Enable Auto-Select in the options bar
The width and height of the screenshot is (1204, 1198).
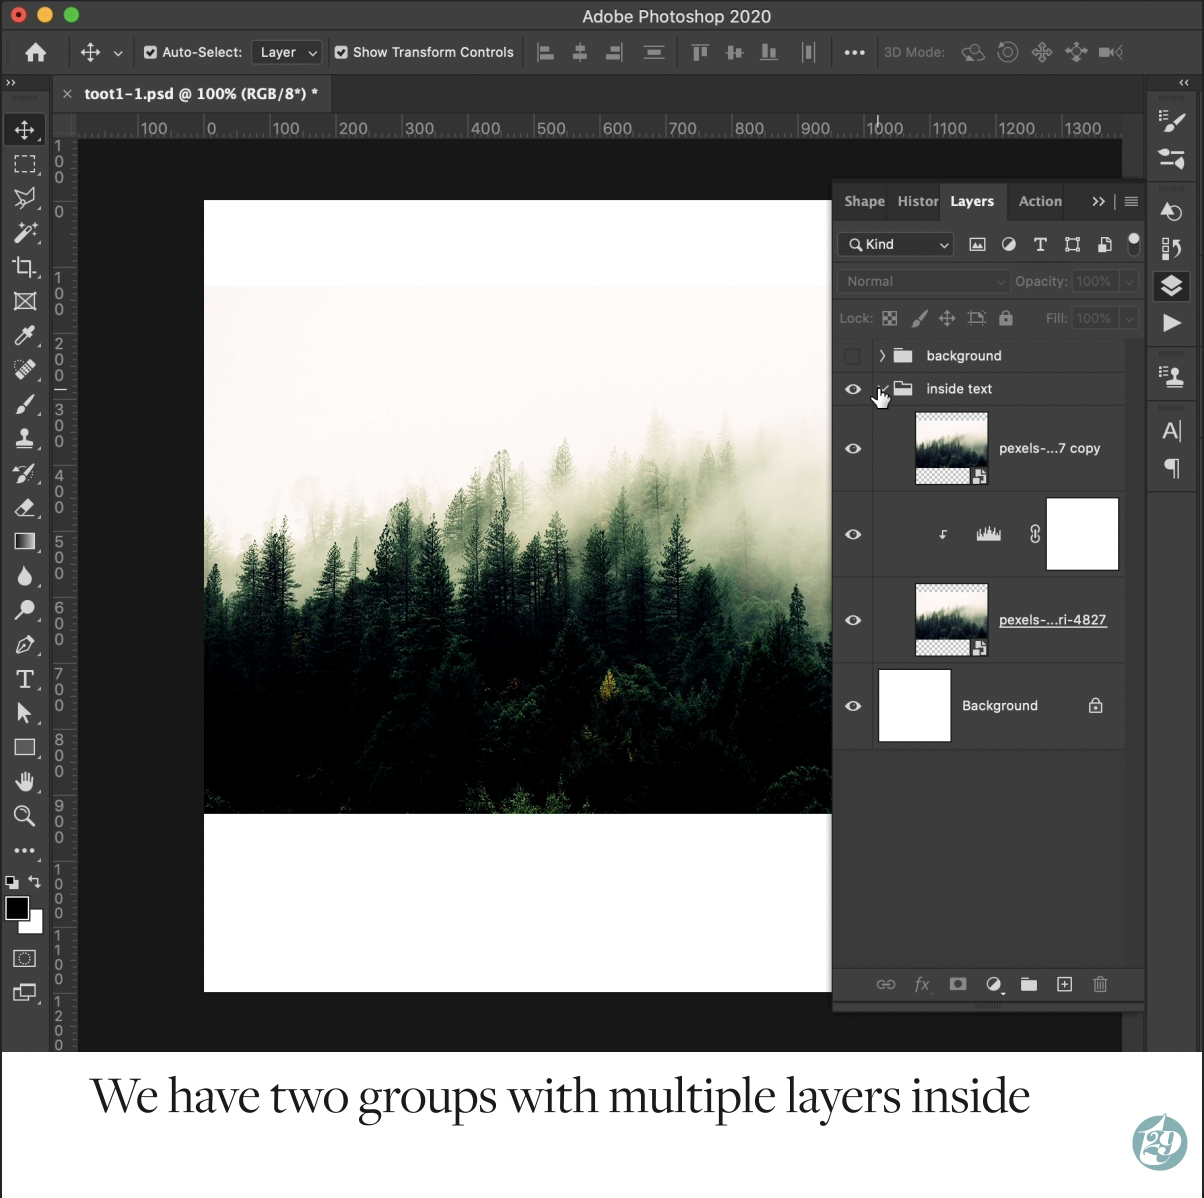[150, 52]
